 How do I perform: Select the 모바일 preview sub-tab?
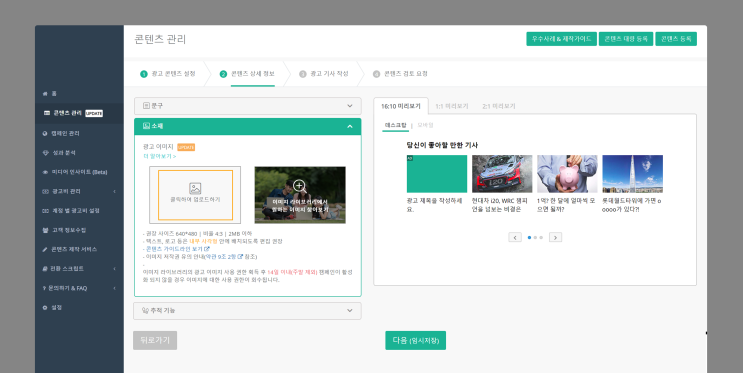click(425, 126)
